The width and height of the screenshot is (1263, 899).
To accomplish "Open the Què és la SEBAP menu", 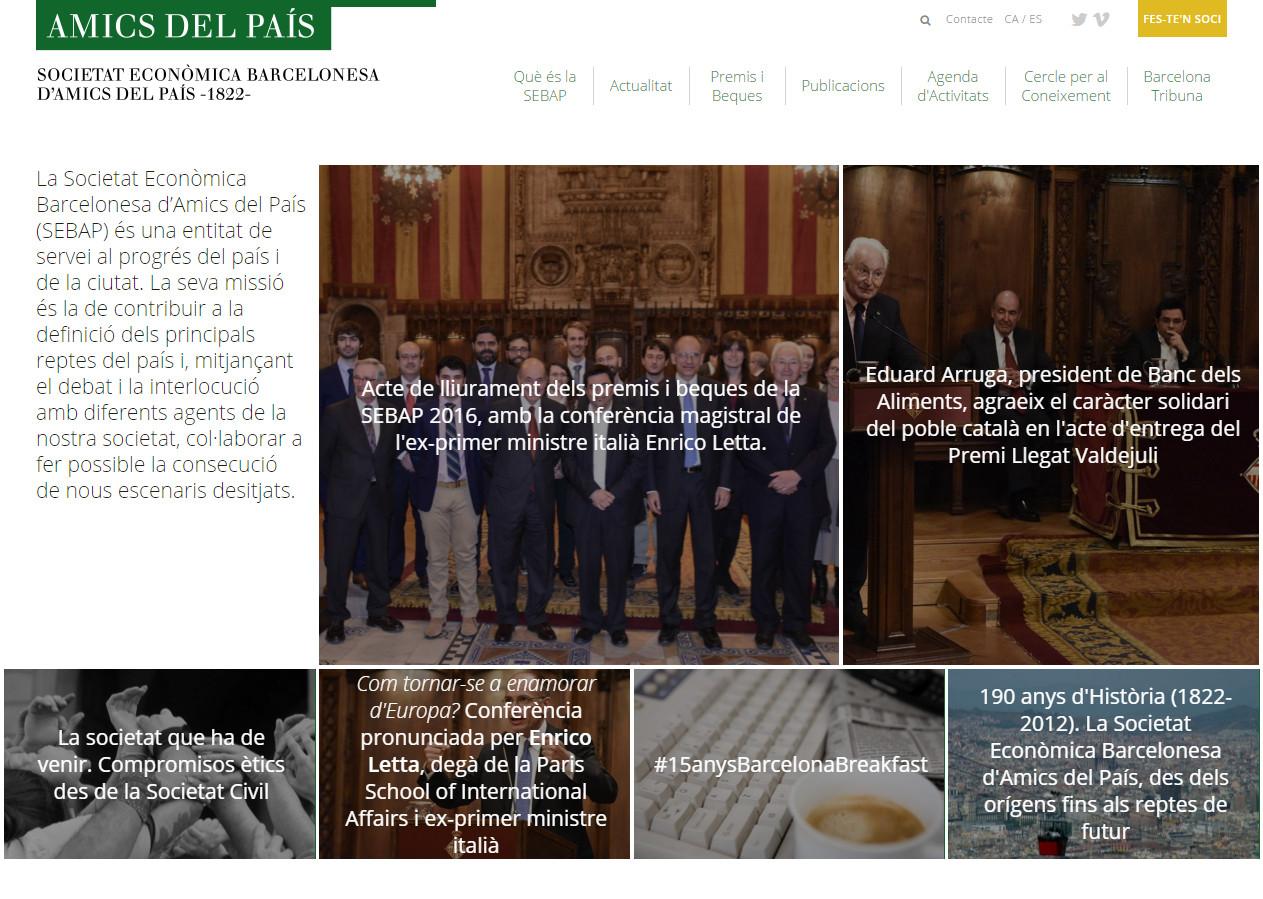I will pyautogui.click(x=544, y=86).
